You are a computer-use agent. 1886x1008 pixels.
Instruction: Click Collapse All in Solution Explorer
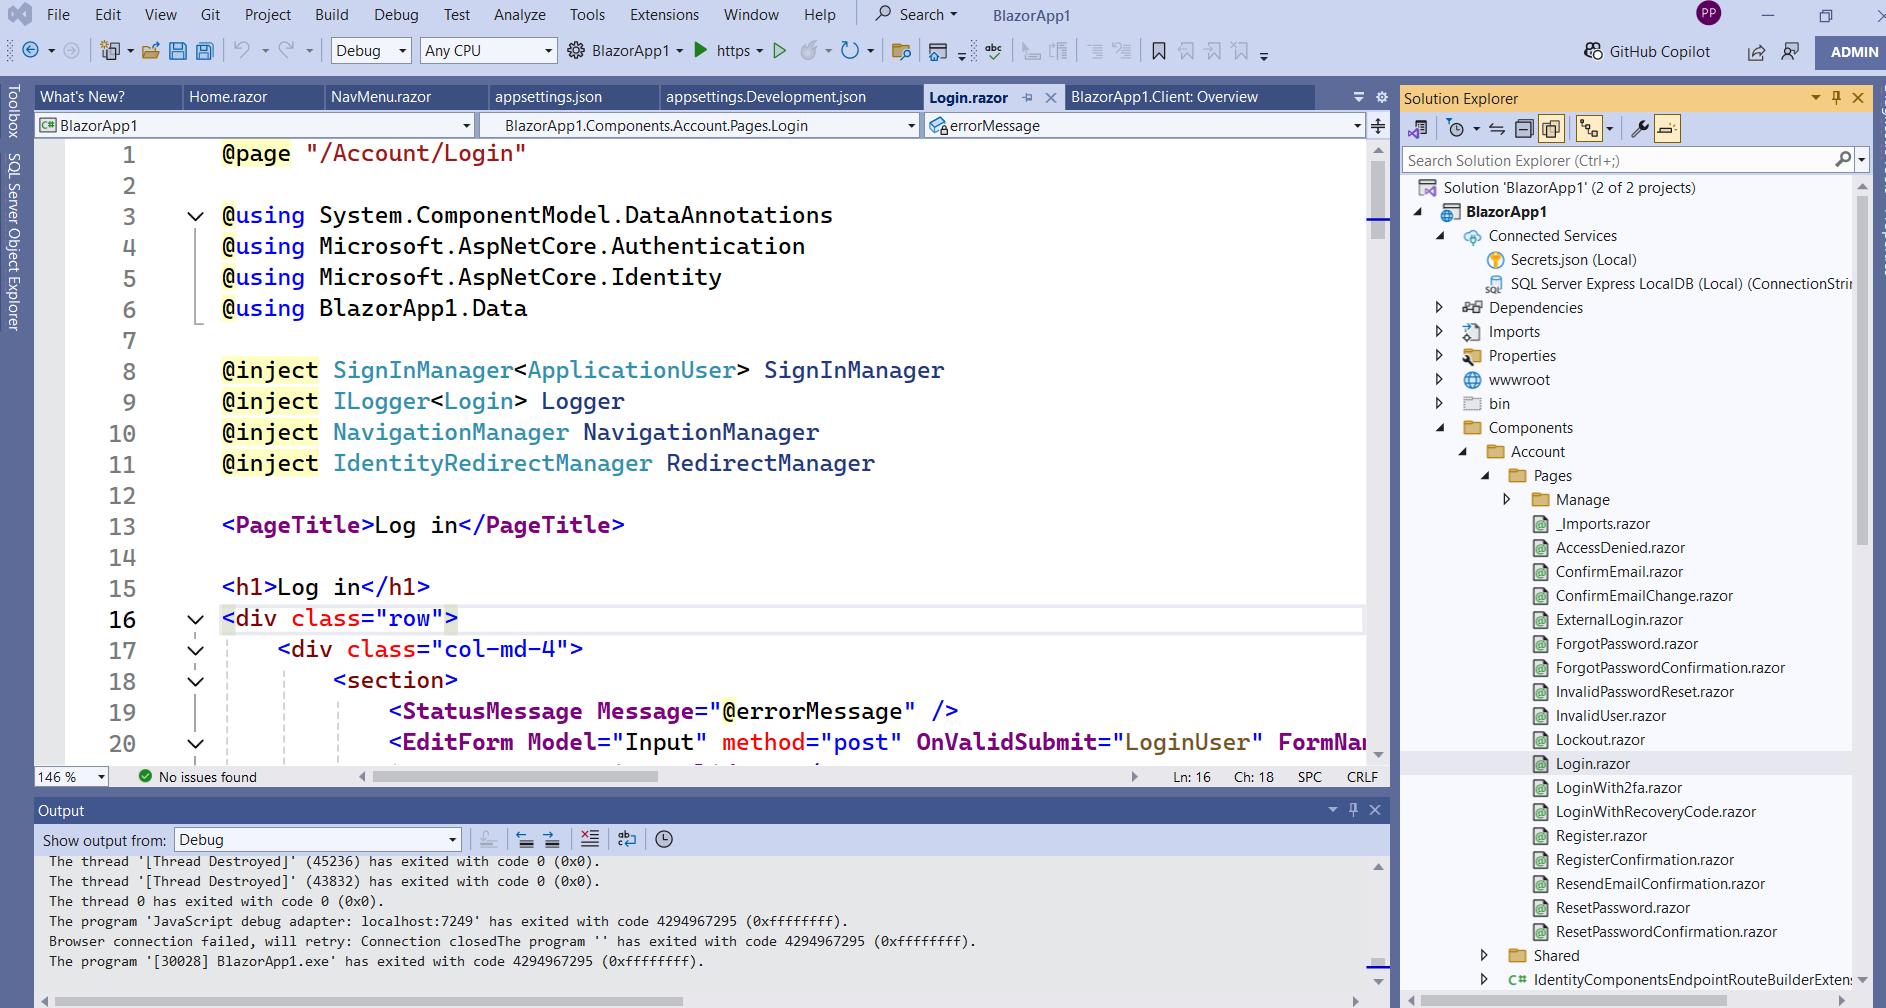1523,129
